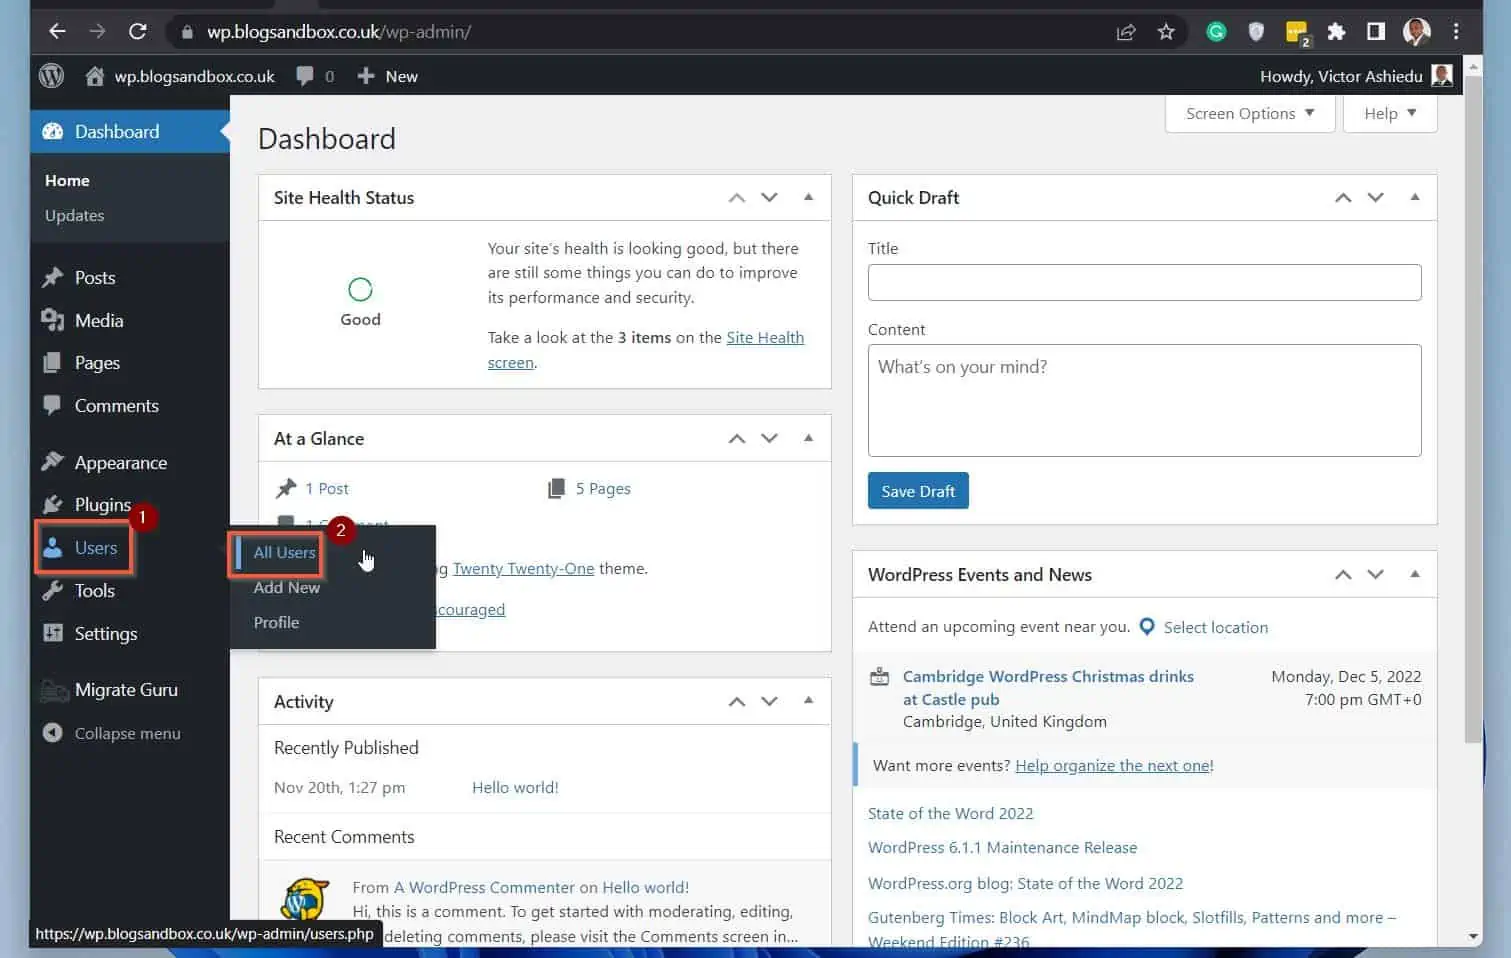Open the Plugins menu item
Image resolution: width=1511 pixels, height=958 pixels.
point(102,505)
